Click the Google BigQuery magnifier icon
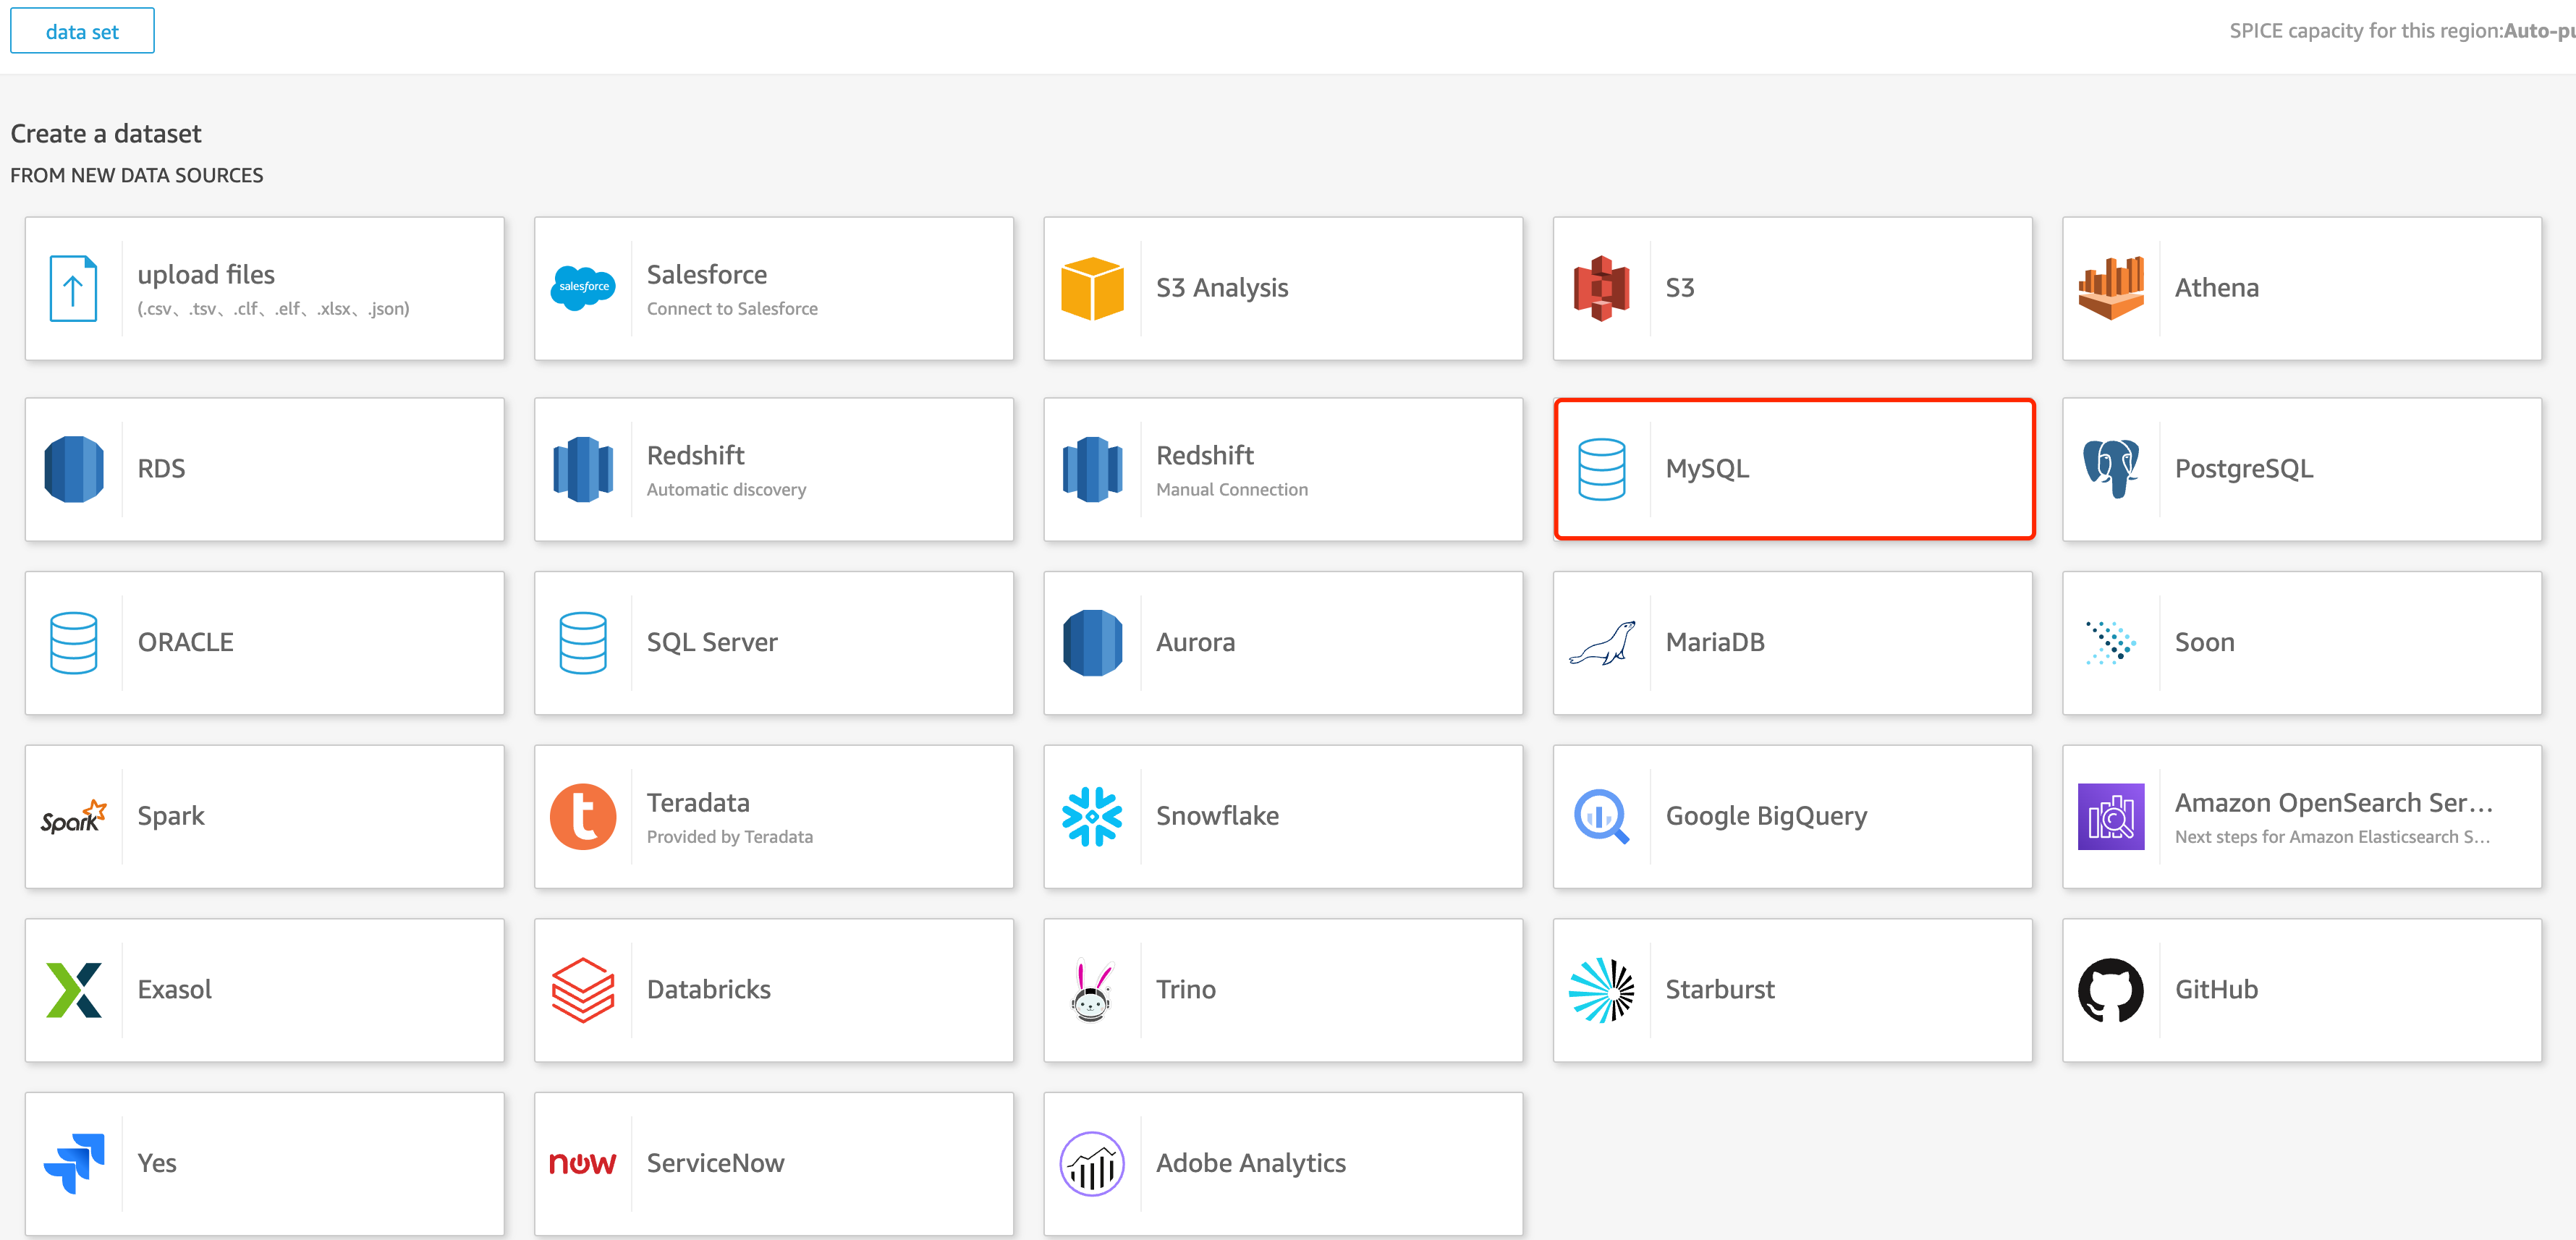Viewport: 2576px width, 1240px height. (x=1601, y=816)
